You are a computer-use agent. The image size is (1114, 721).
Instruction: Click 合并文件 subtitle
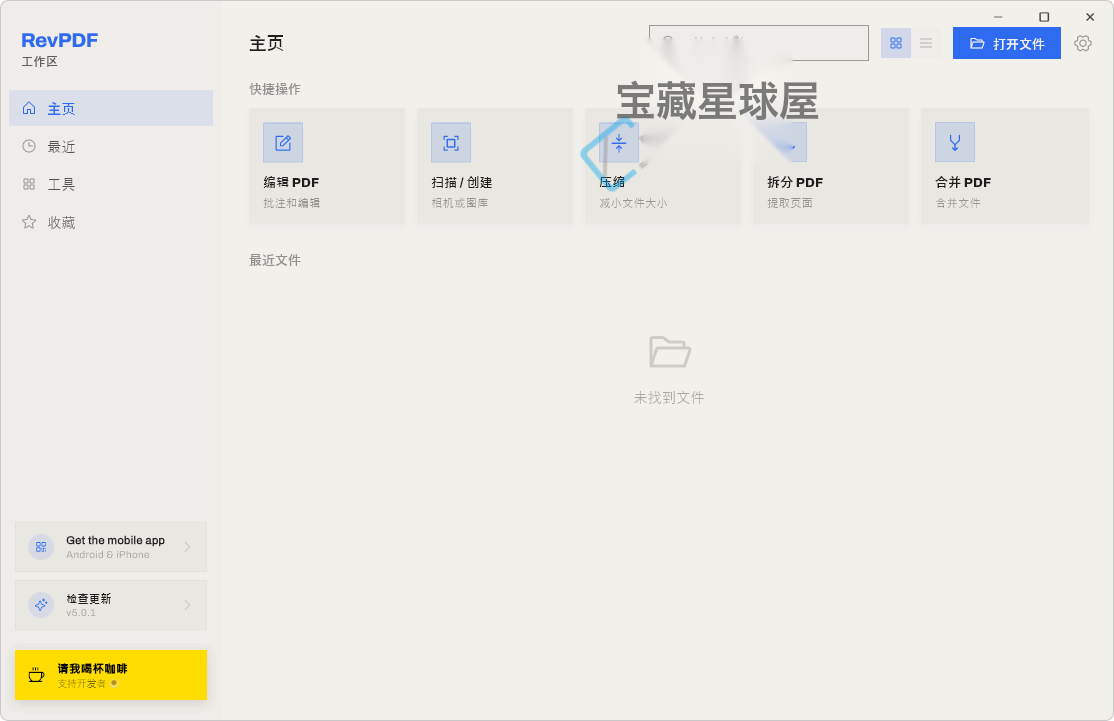(958, 203)
